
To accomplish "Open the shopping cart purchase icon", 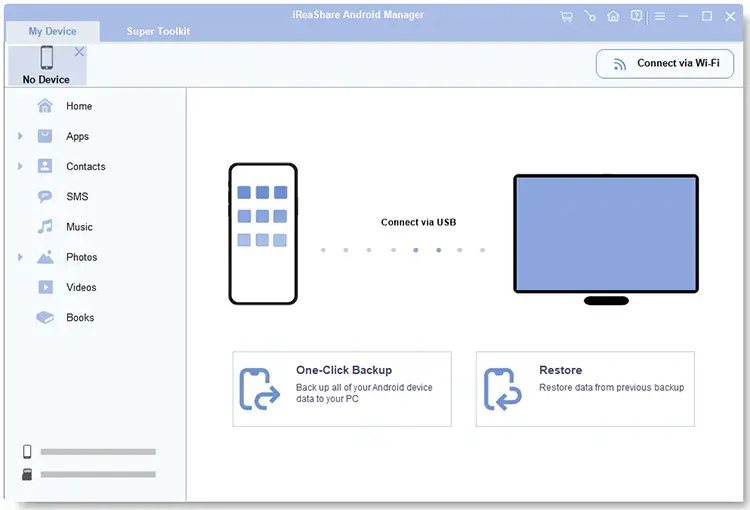I will 566,17.
